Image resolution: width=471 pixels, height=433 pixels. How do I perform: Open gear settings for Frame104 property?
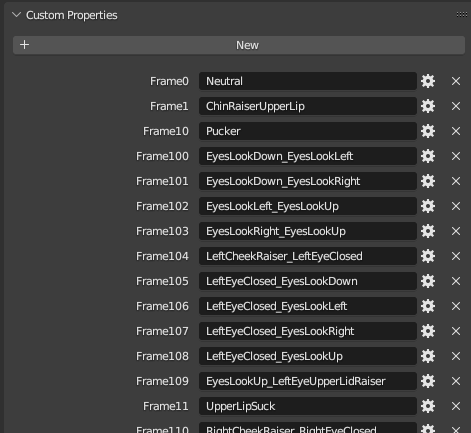click(428, 256)
